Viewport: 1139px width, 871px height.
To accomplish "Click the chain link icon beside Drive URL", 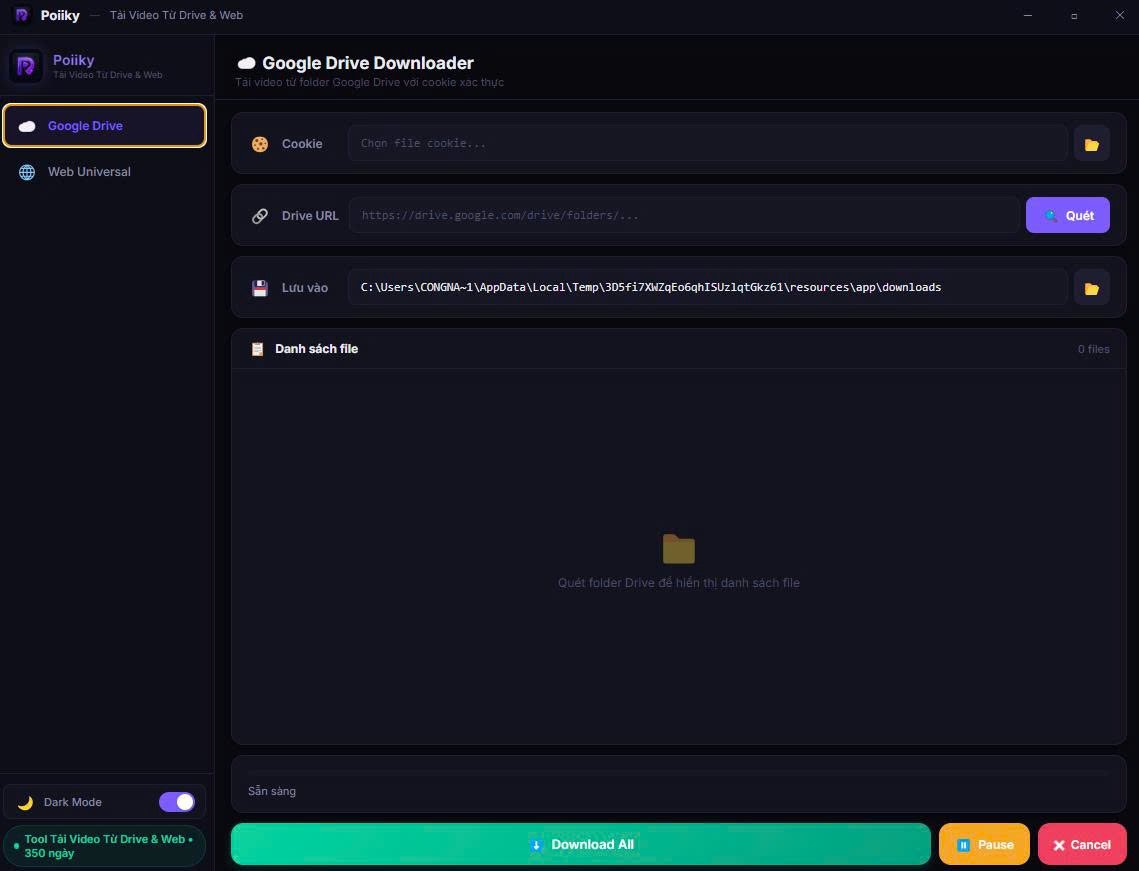I will (259, 216).
